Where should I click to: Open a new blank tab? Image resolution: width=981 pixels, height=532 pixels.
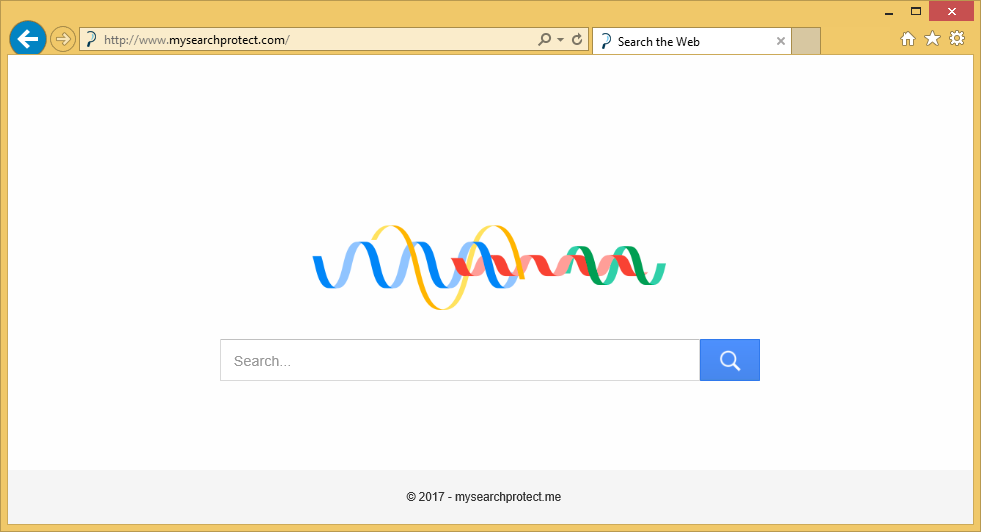[x=806, y=42]
